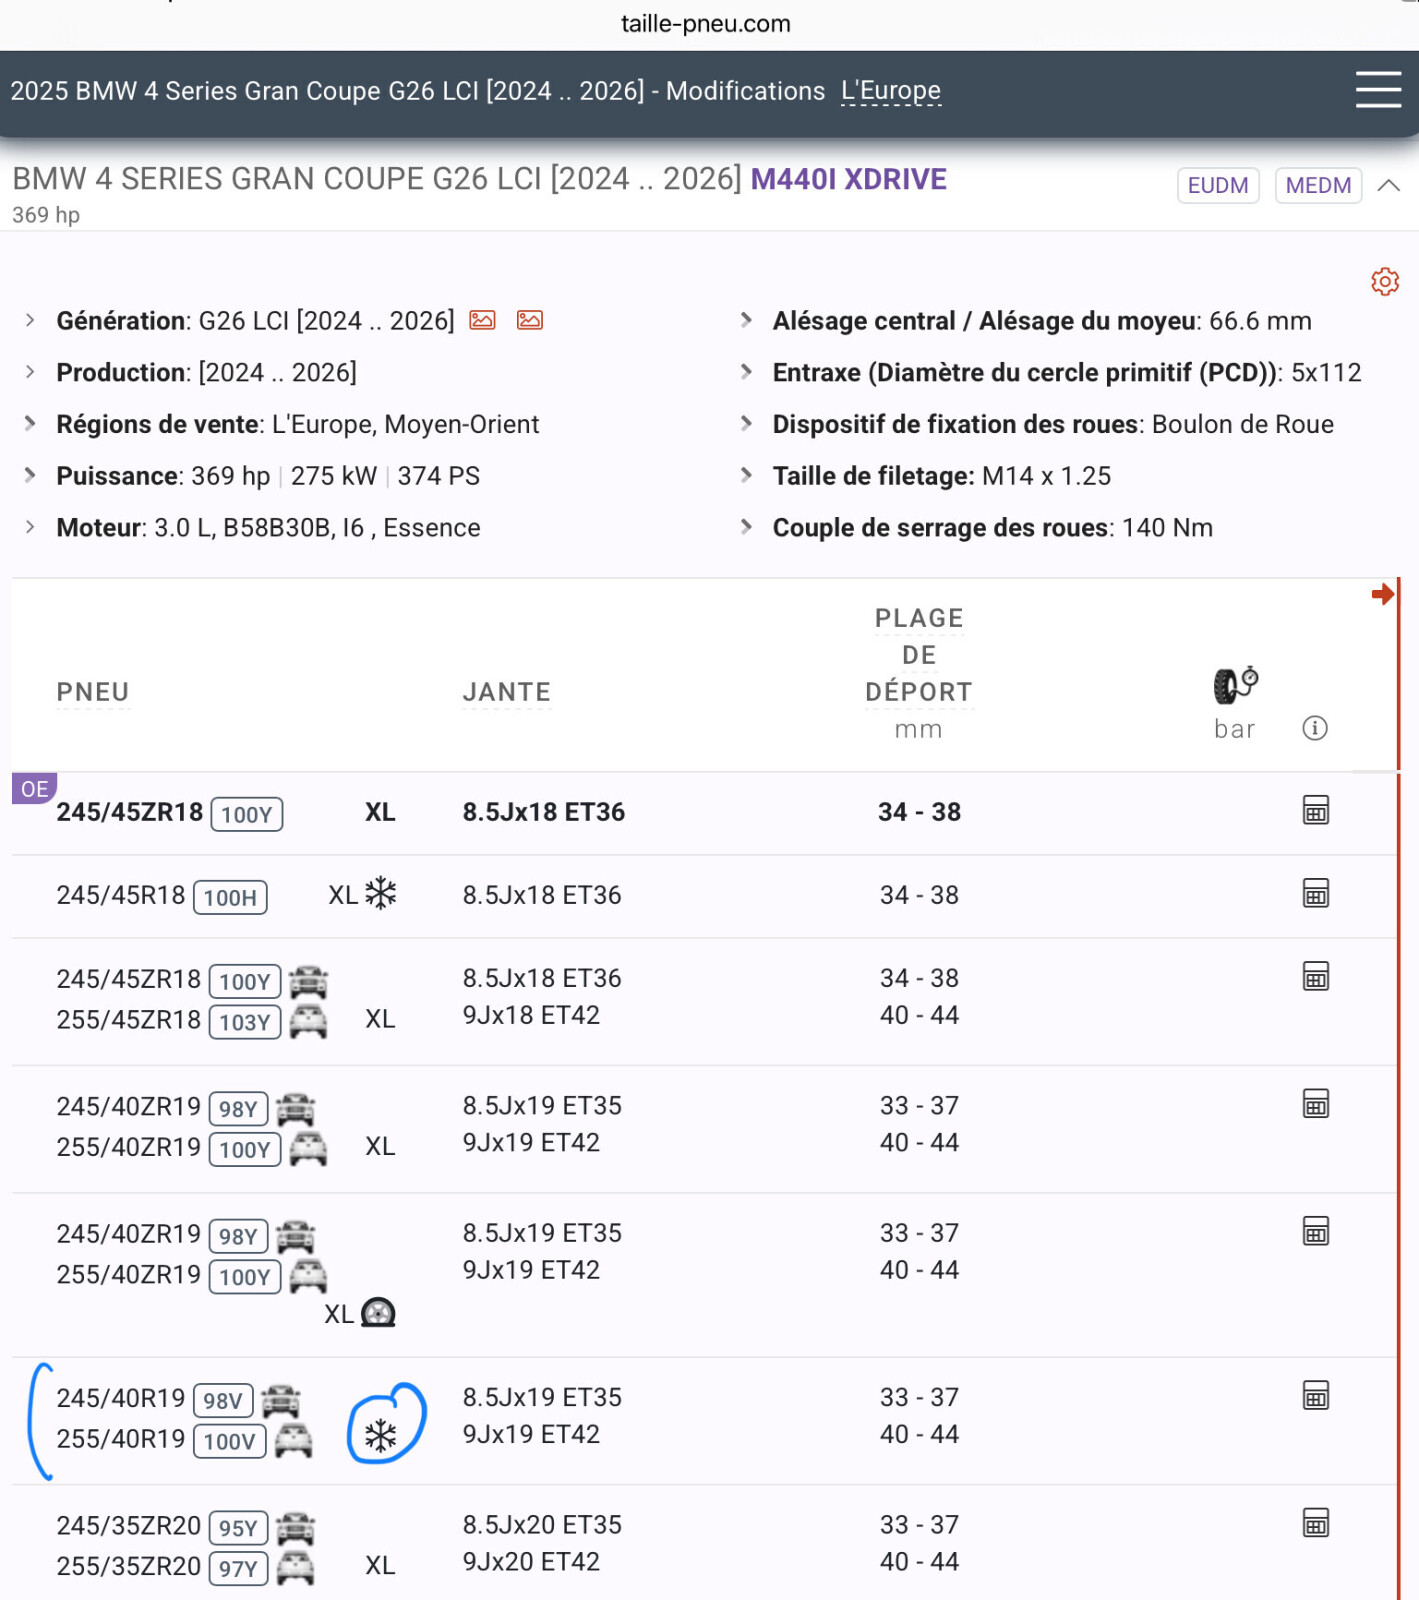Select the MEDM market tag
This screenshot has height=1600, width=1419.
tap(1318, 185)
